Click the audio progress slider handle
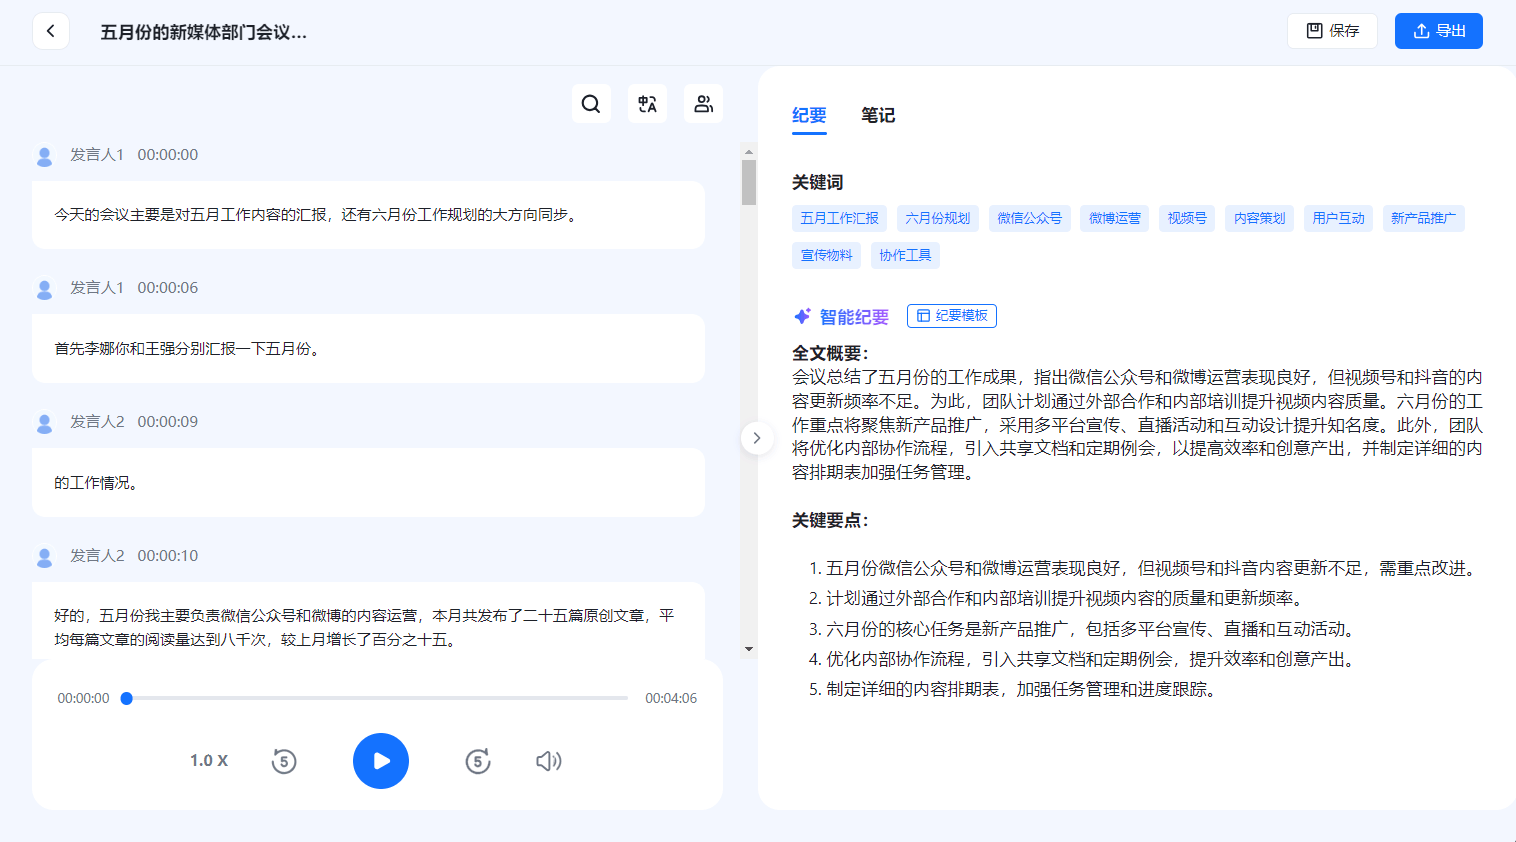 click(x=127, y=698)
